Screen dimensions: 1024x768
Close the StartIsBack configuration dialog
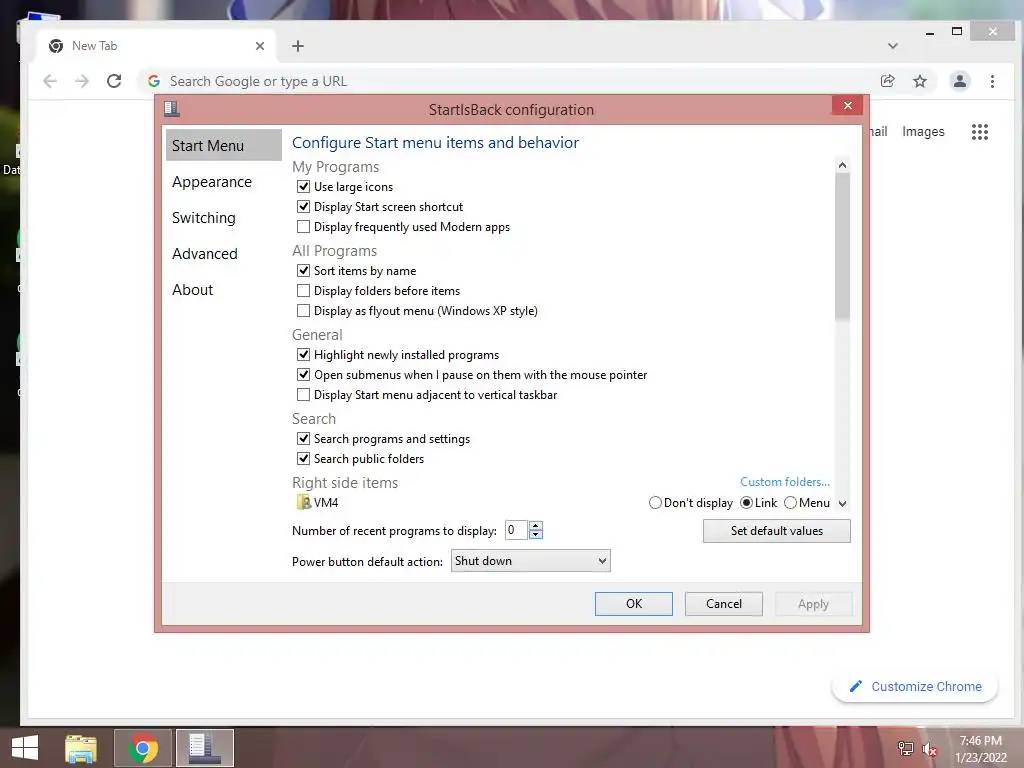pos(848,105)
